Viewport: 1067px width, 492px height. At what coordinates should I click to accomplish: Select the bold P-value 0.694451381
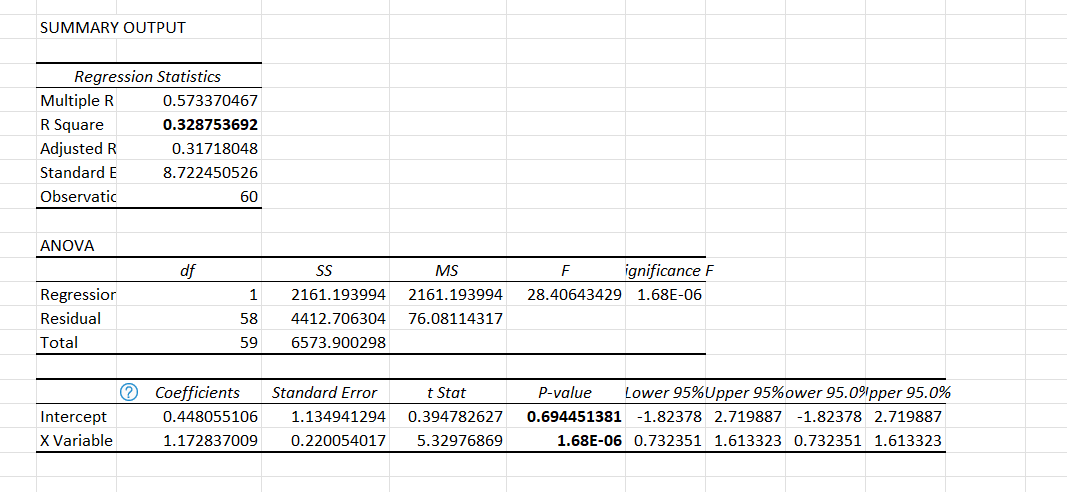pyautogui.click(x=574, y=416)
